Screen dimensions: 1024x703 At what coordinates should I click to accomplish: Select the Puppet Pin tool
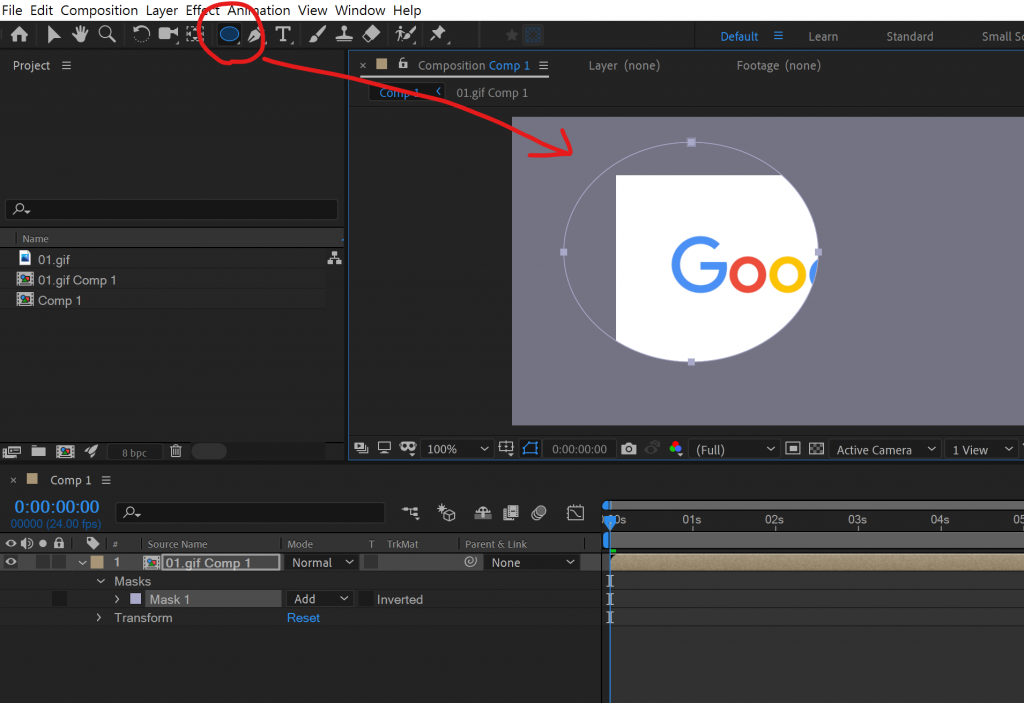[x=438, y=35]
